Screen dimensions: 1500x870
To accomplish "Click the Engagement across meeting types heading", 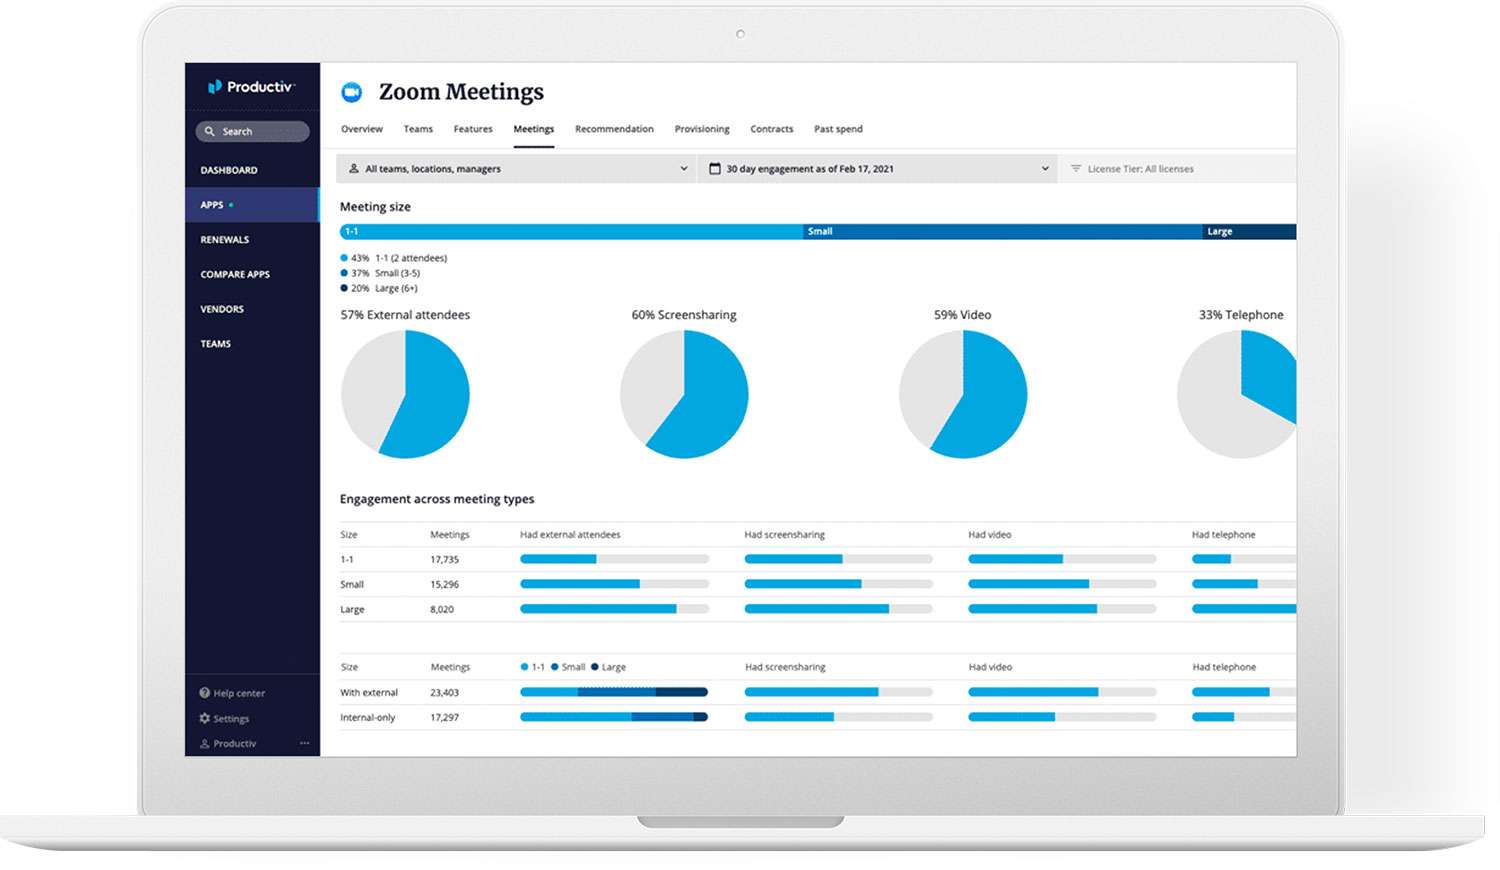I will [437, 499].
